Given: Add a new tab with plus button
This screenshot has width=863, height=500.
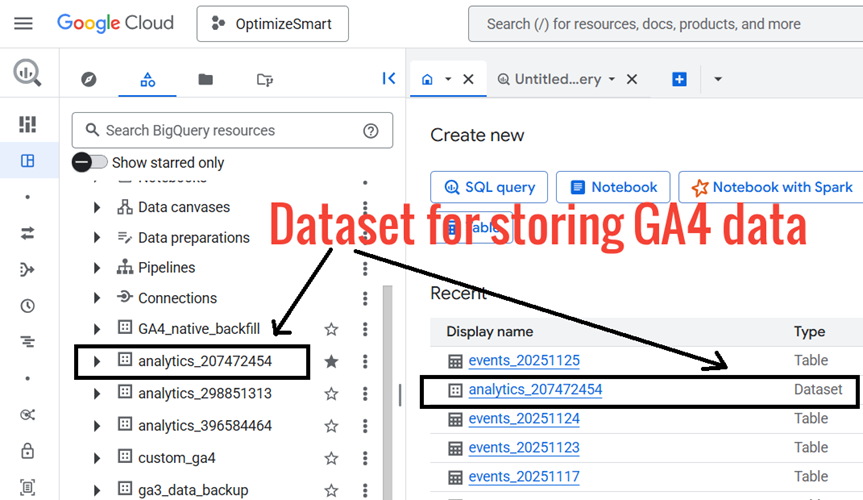Looking at the screenshot, I should click(x=679, y=79).
